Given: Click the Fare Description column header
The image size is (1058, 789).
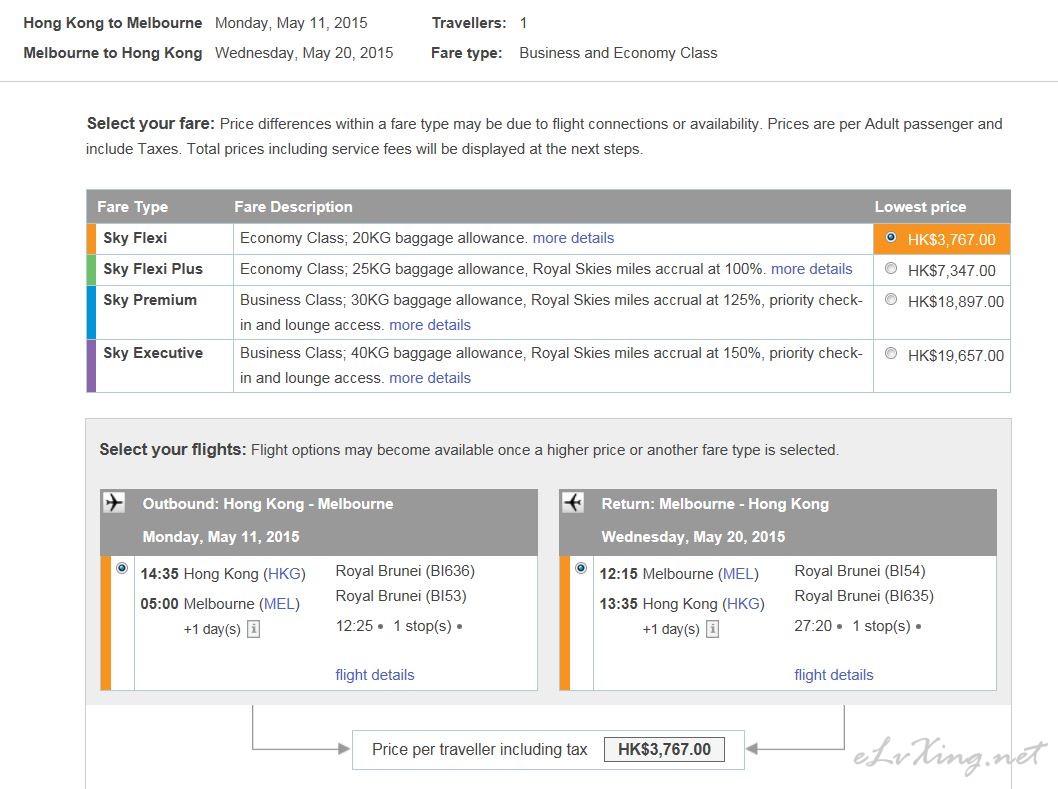Looking at the screenshot, I should [294, 207].
